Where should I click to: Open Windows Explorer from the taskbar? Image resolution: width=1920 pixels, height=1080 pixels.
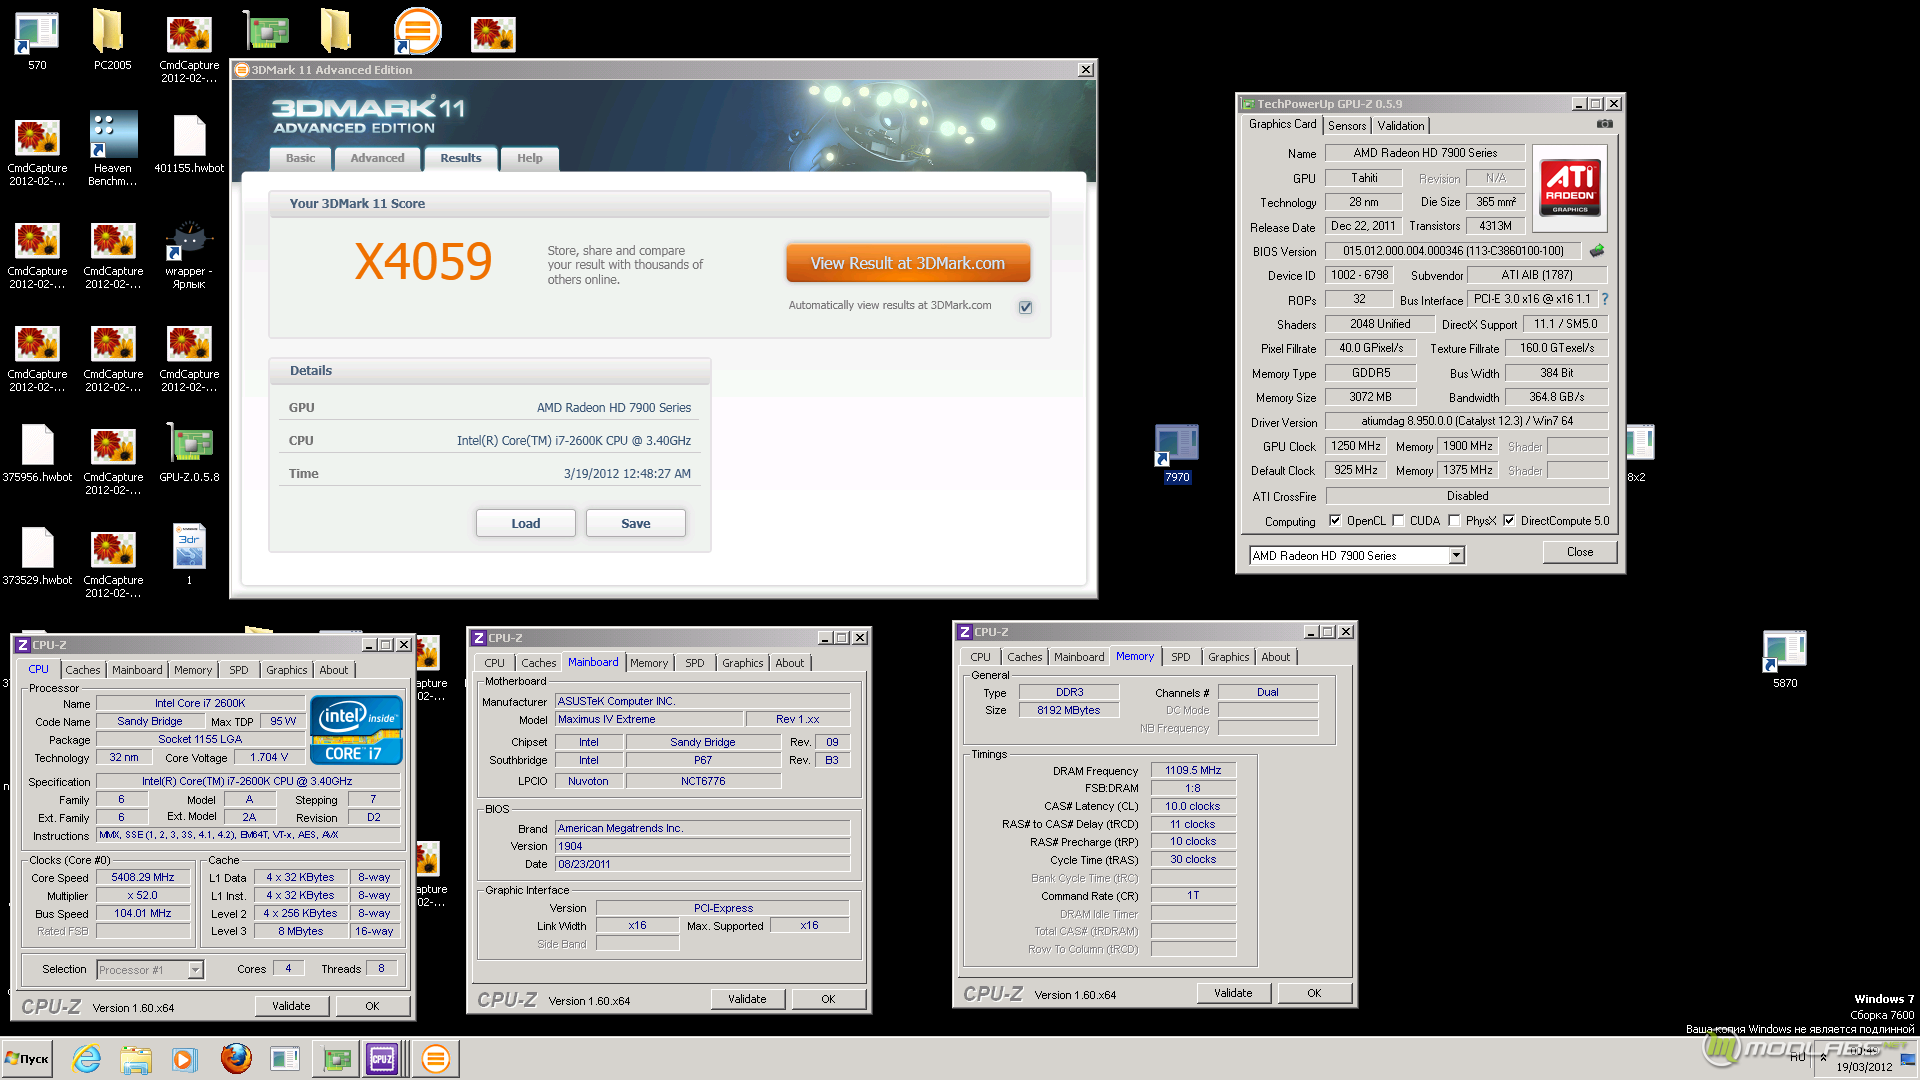coord(136,1058)
